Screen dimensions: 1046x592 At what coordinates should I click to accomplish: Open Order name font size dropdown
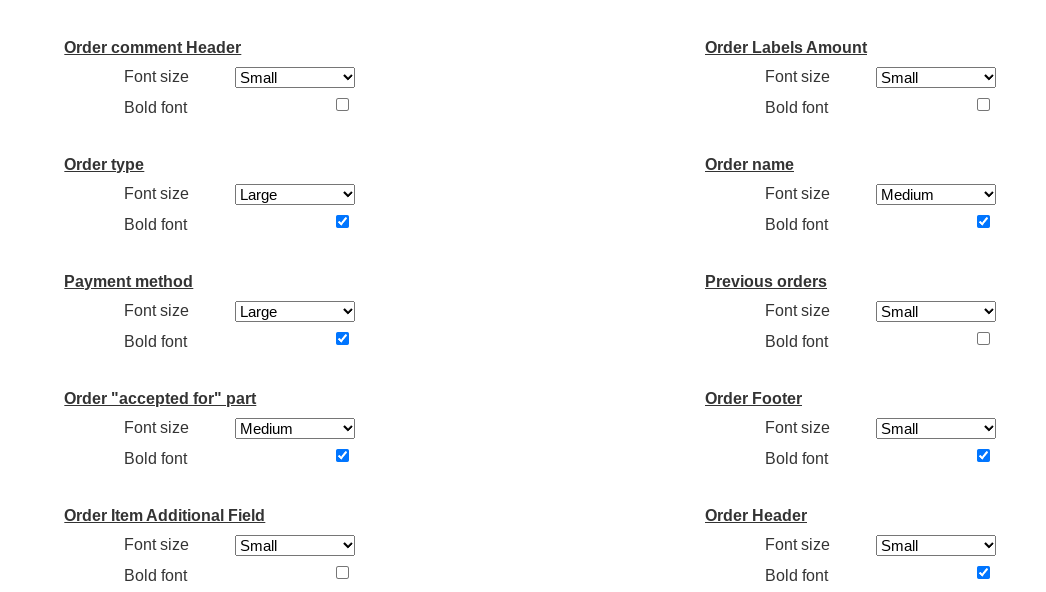point(936,195)
